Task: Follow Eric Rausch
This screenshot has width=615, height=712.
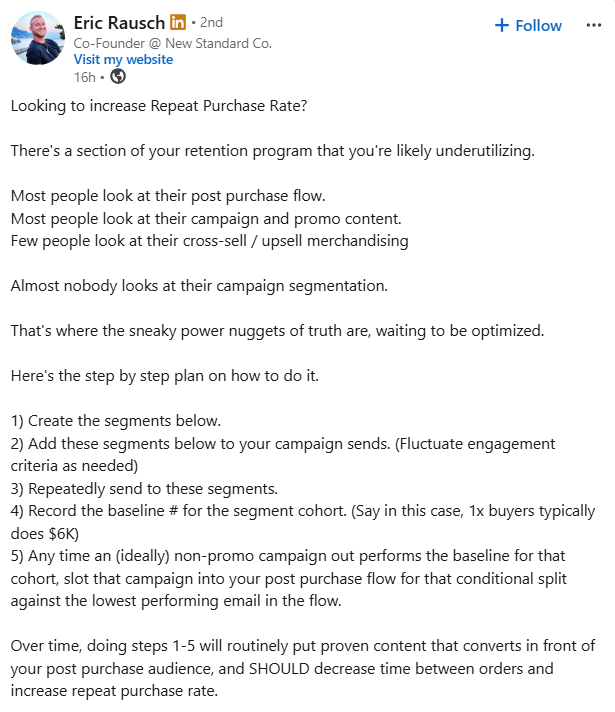Action: pyautogui.click(x=528, y=25)
